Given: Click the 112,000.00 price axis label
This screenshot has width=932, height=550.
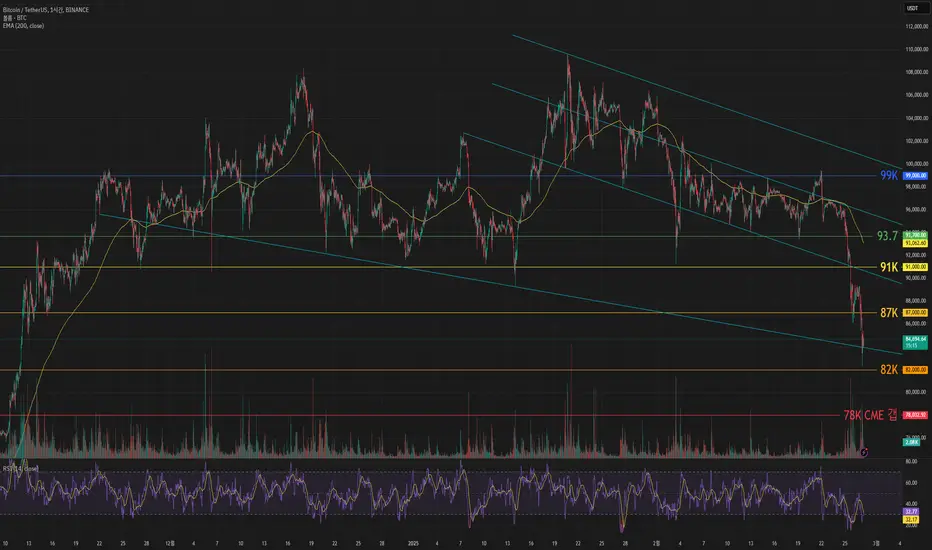Looking at the screenshot, I should tap(916, 26).
